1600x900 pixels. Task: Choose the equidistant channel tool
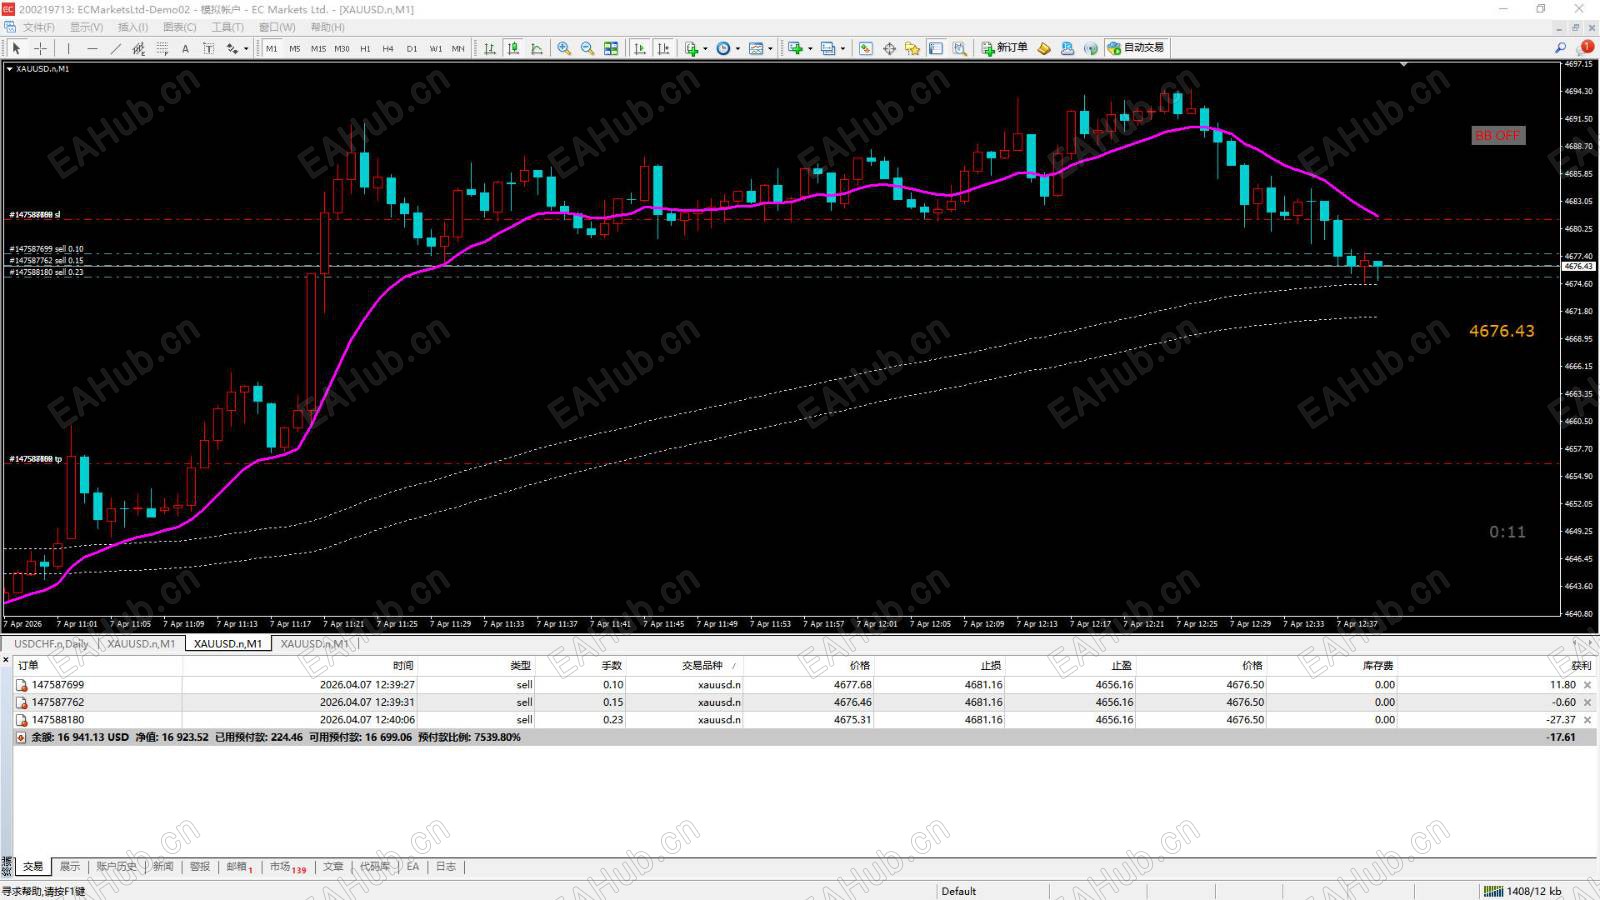(139, 48)
